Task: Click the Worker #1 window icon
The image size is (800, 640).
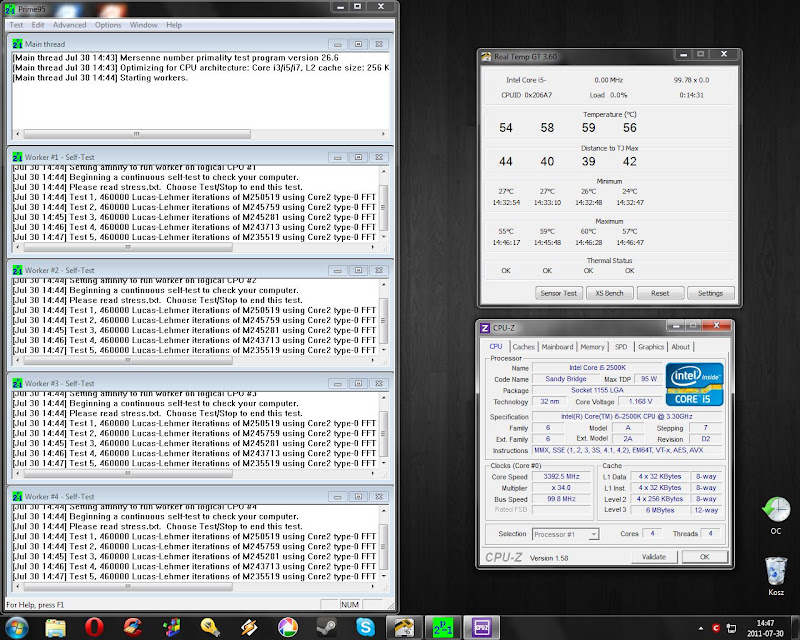Action: [17, 157]
